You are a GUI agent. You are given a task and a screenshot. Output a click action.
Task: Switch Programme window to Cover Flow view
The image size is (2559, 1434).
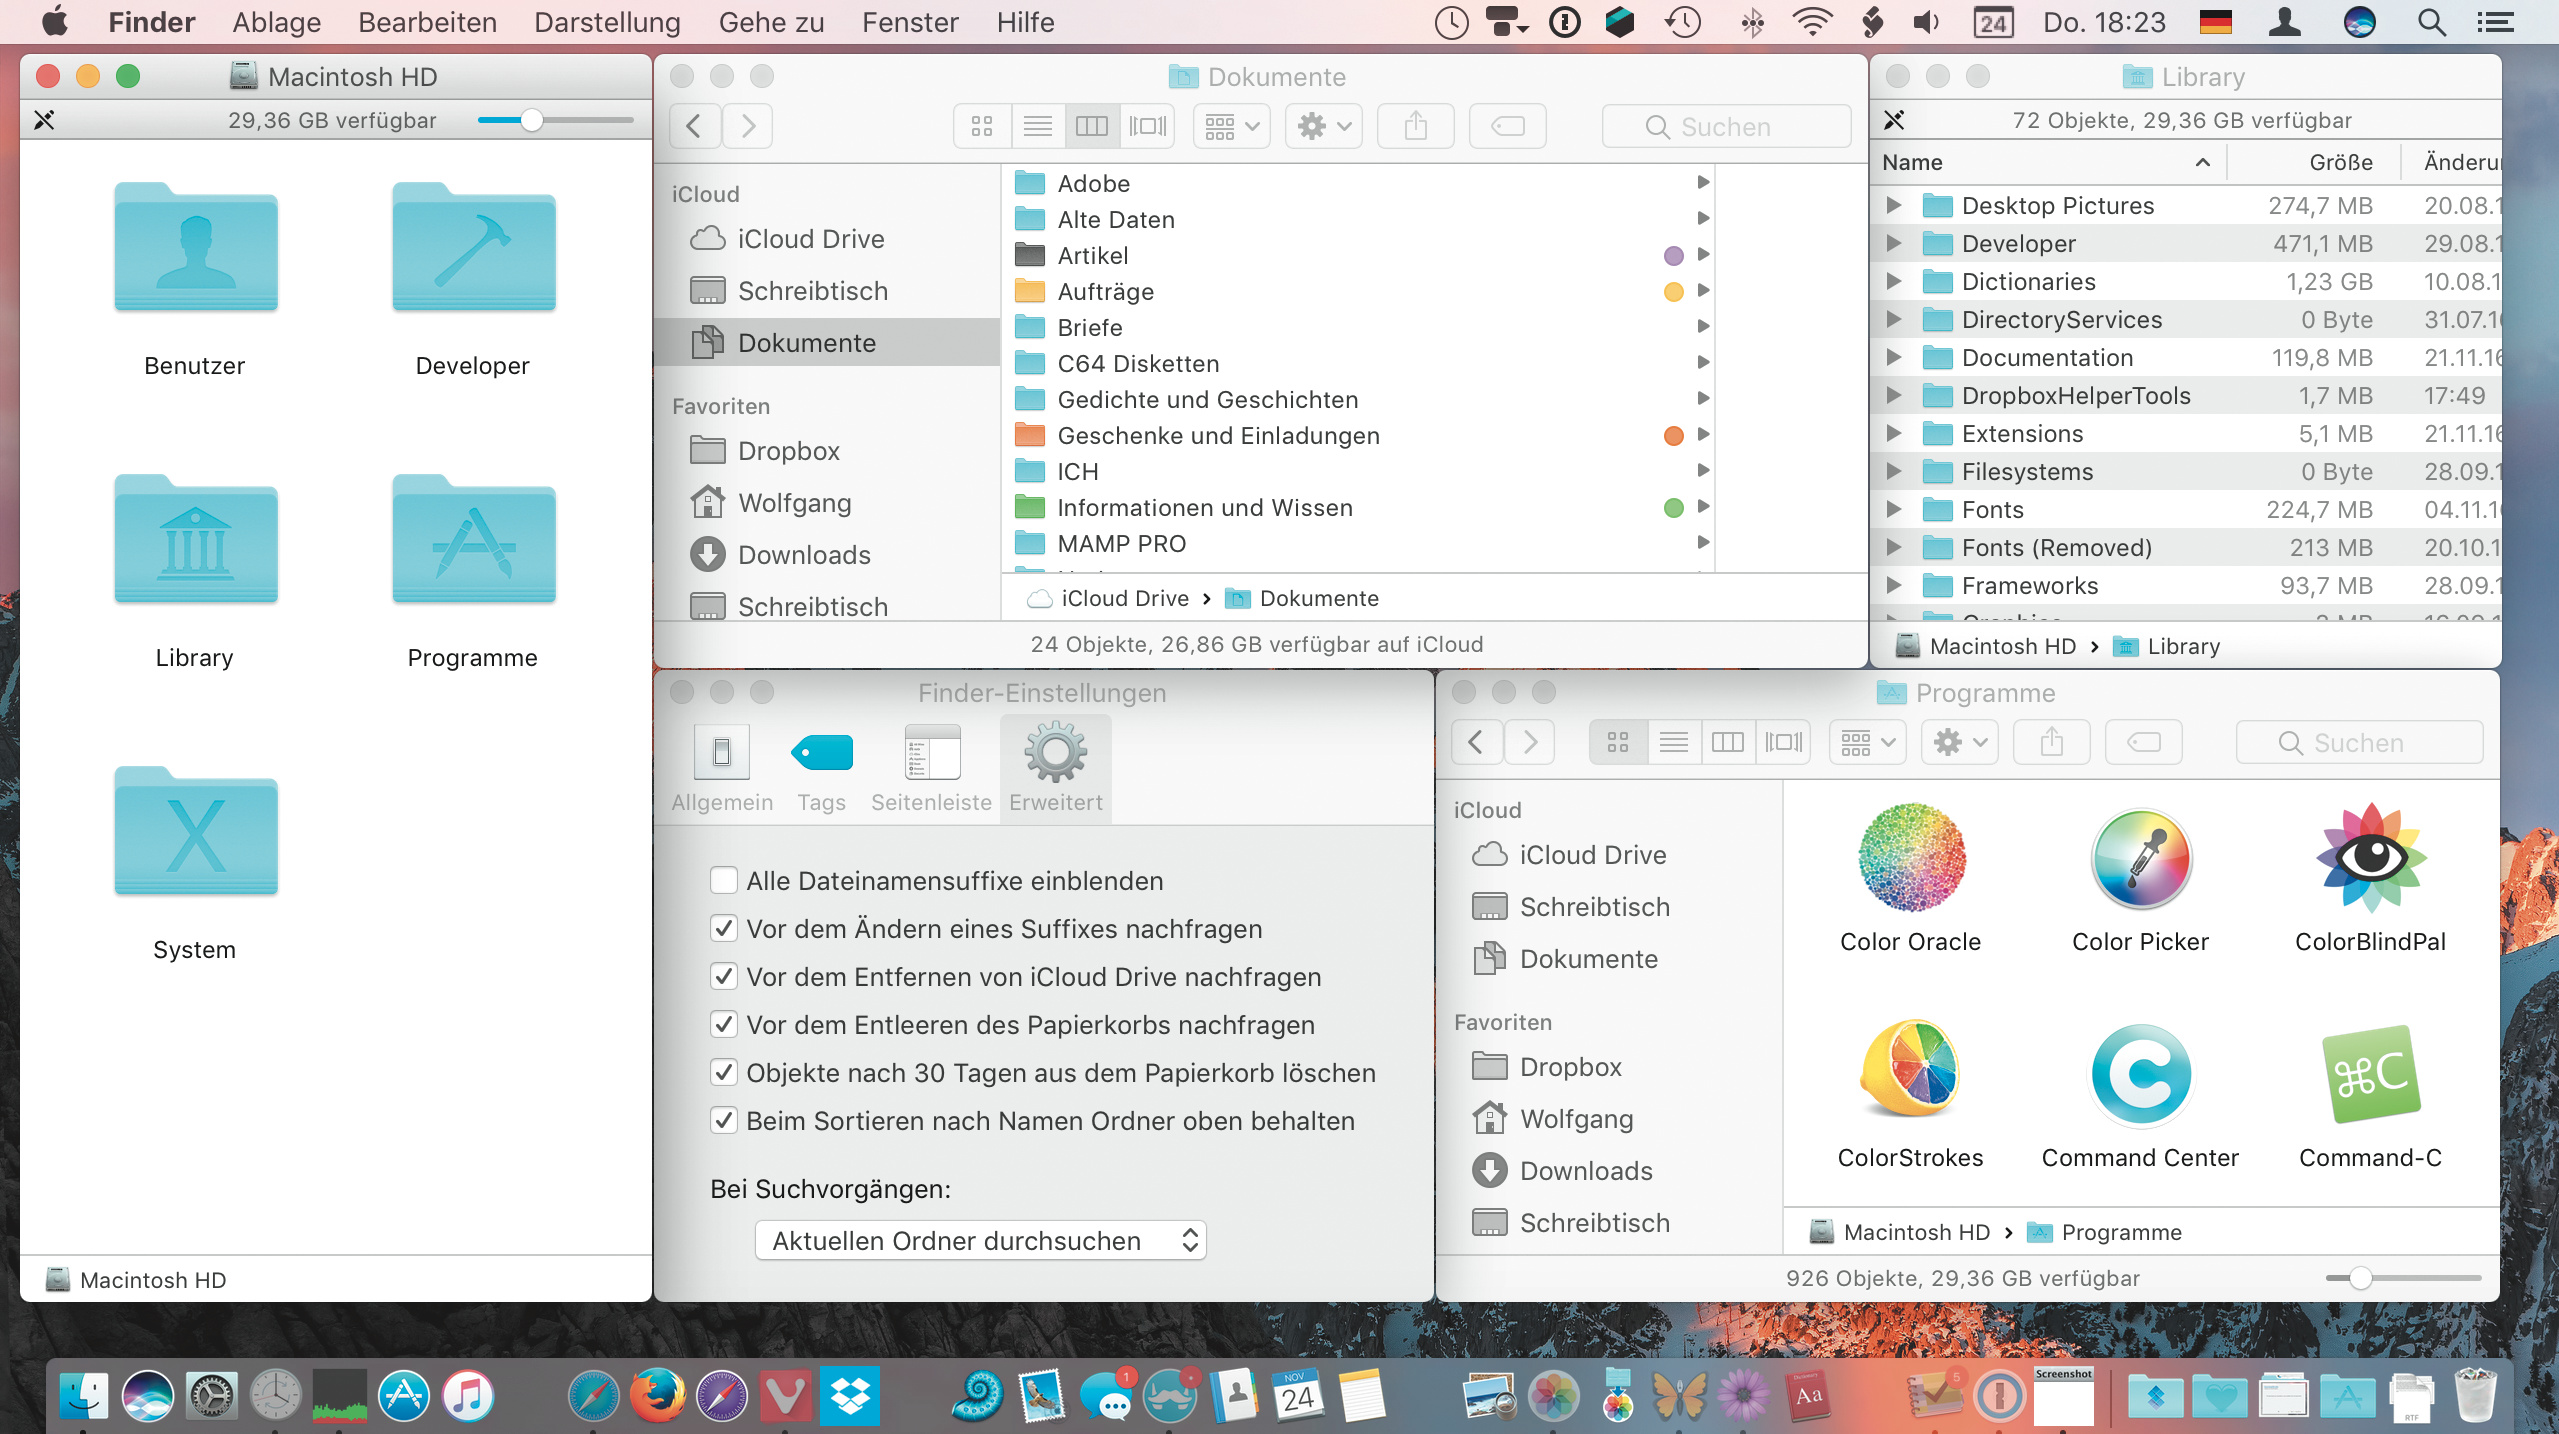pos(1783,743)
